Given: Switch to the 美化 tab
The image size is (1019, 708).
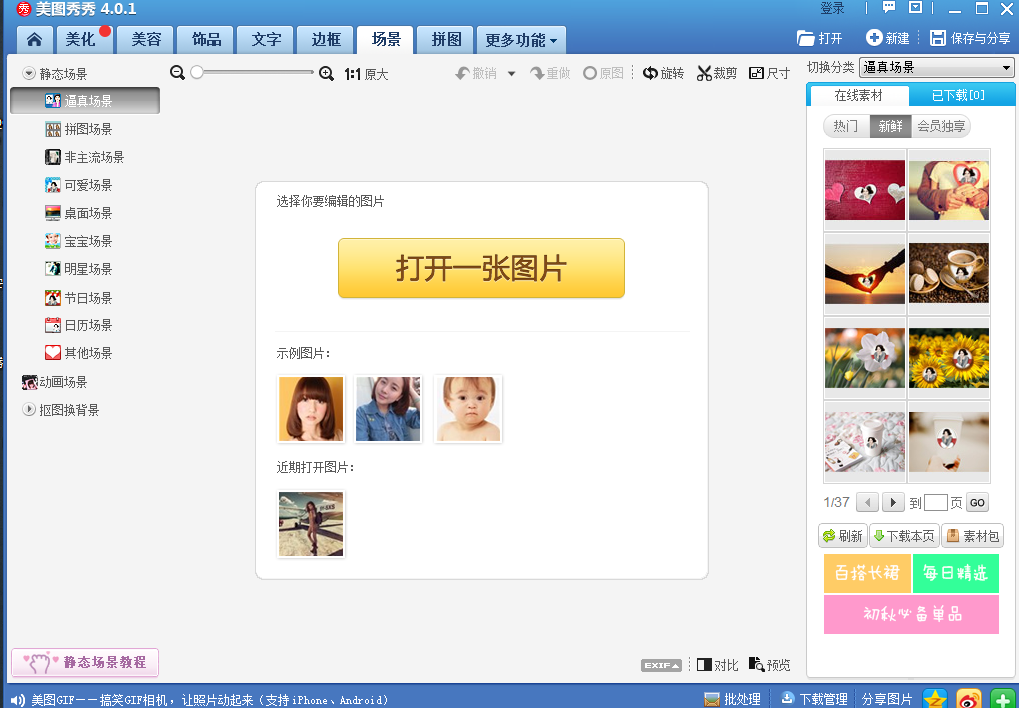Looking at the screenshot, I should coord(85,40).
